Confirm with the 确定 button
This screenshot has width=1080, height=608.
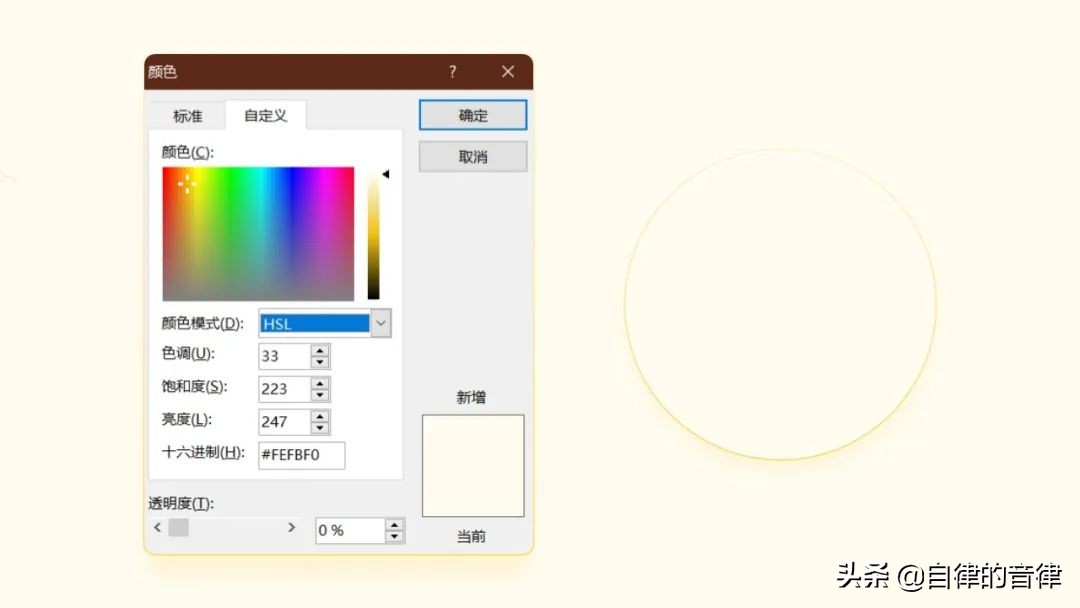[472, 115]
